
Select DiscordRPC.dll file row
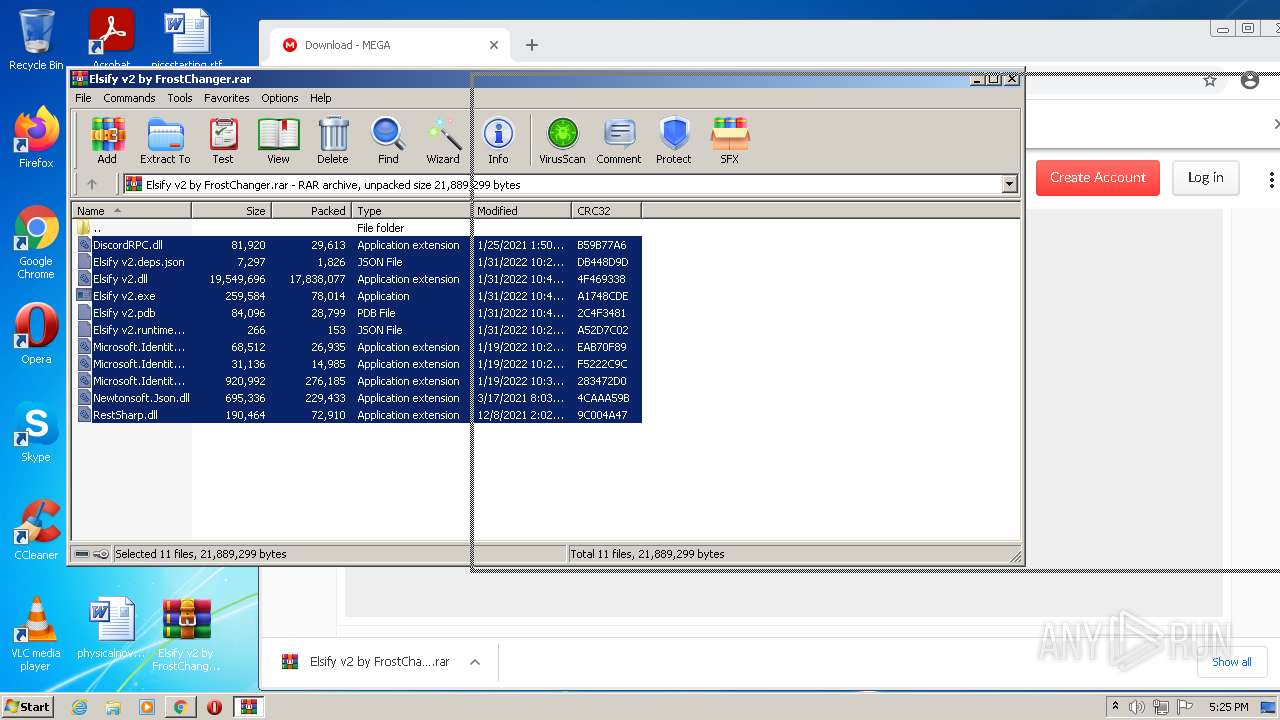[357, 245]
